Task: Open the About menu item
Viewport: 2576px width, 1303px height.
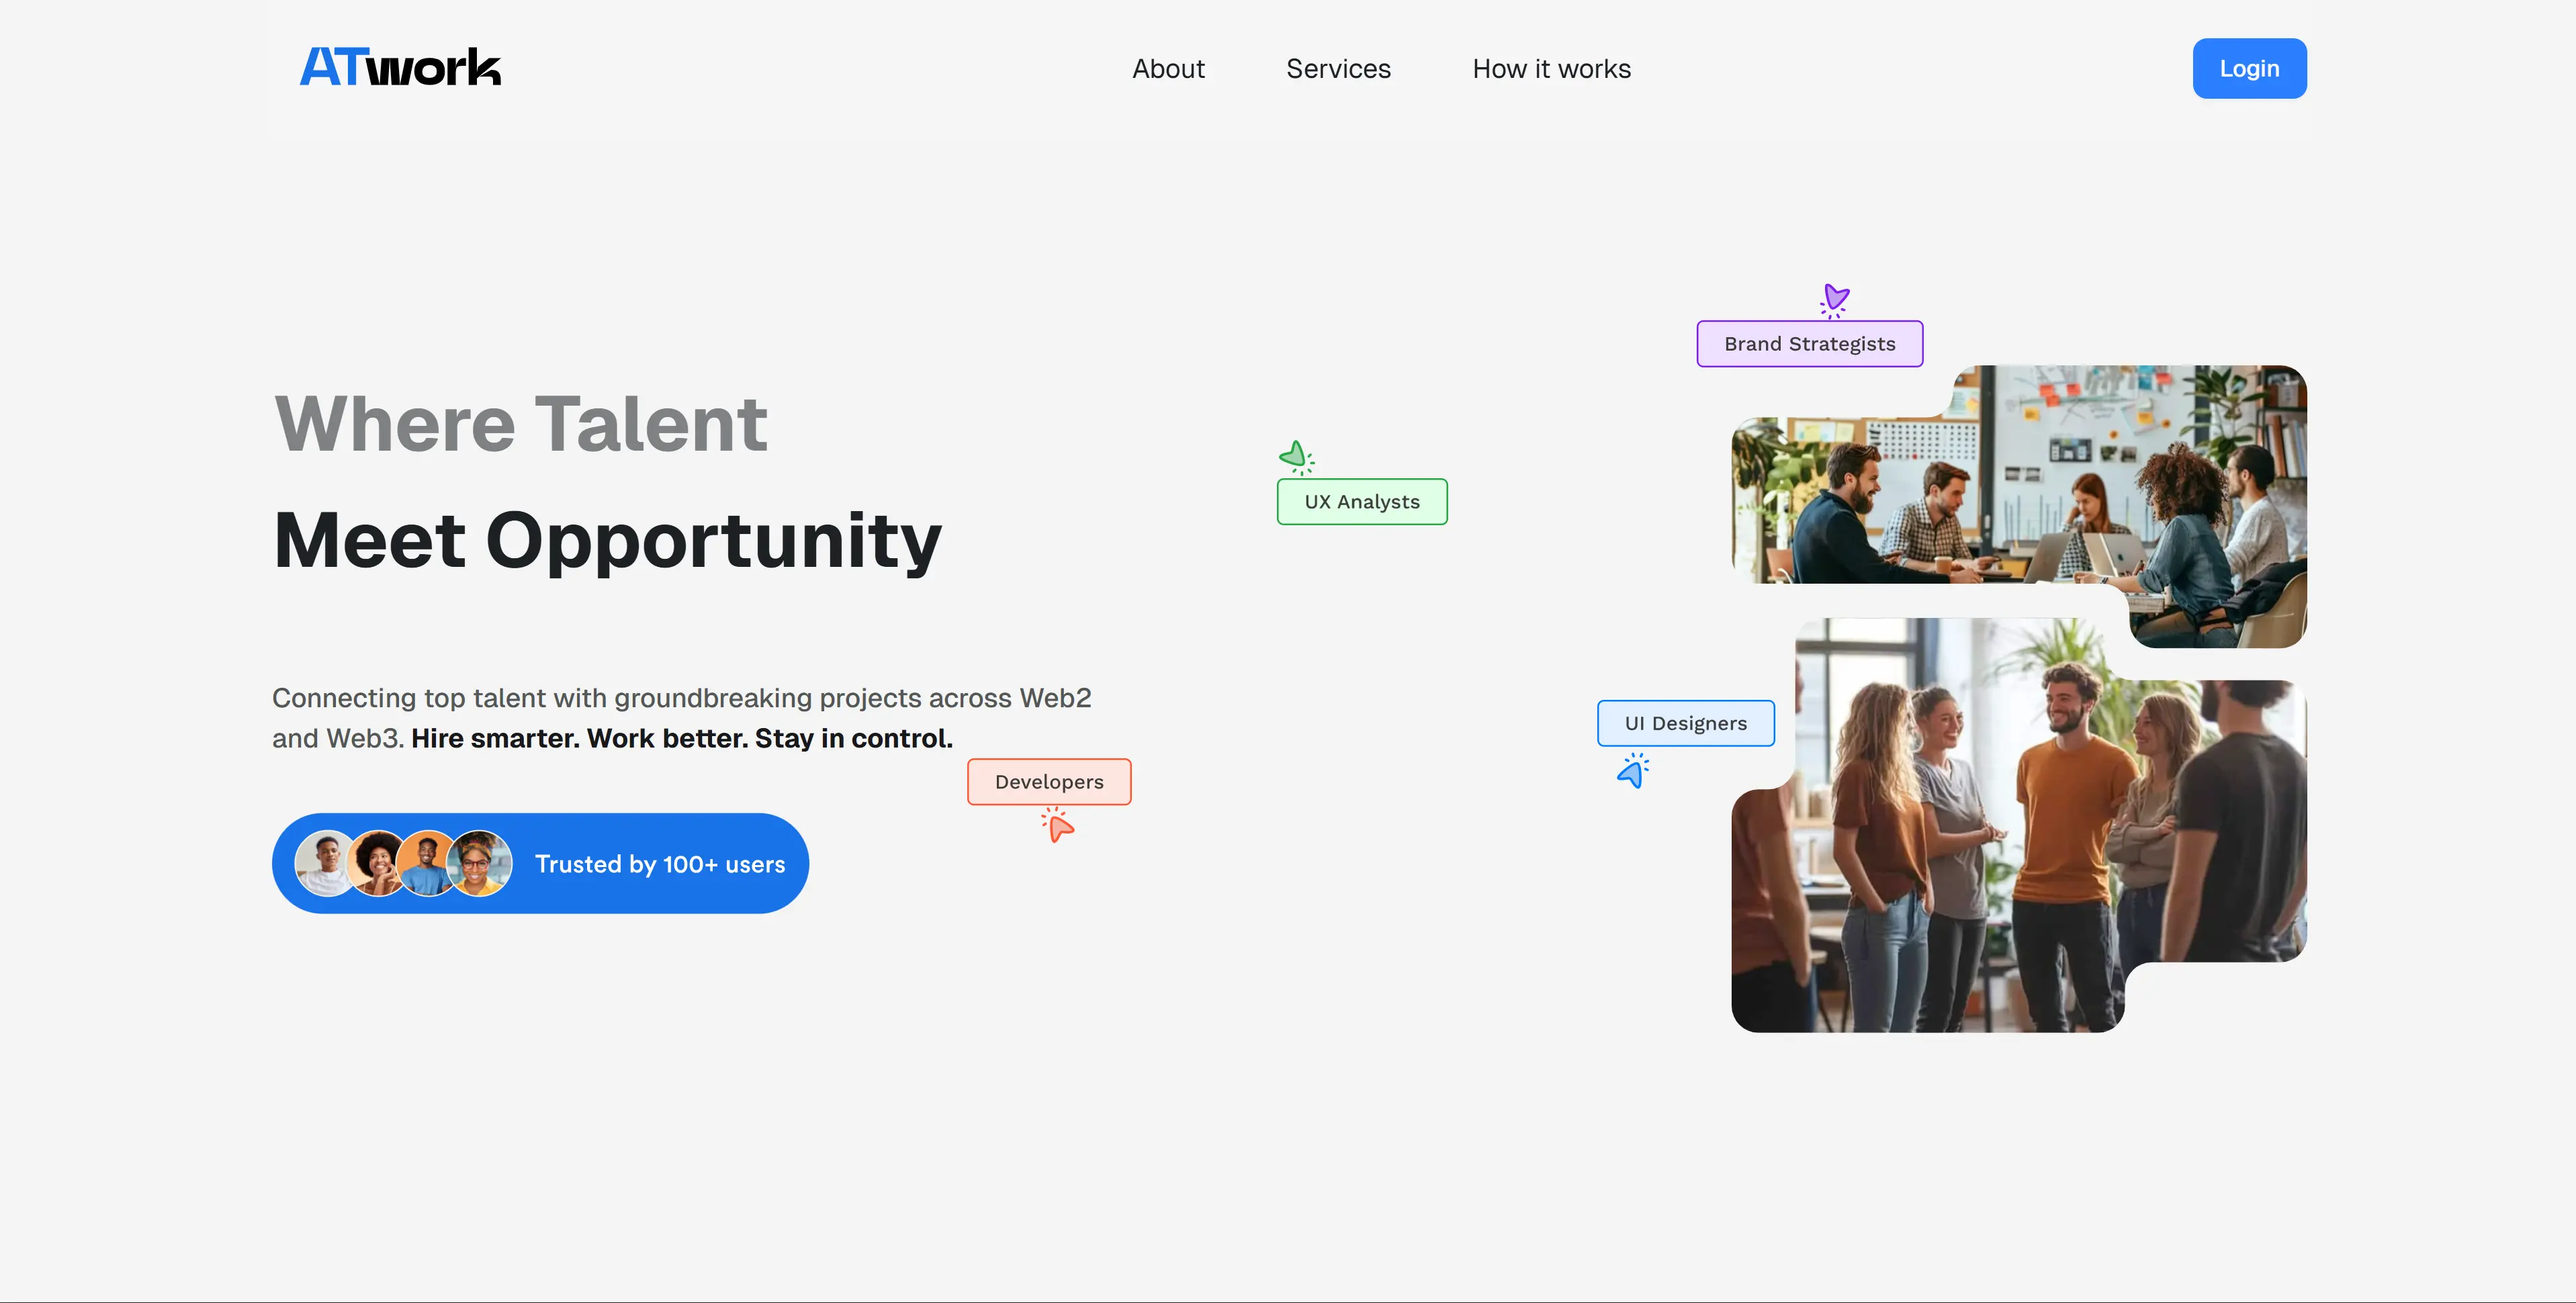Action: (1168, 69)
